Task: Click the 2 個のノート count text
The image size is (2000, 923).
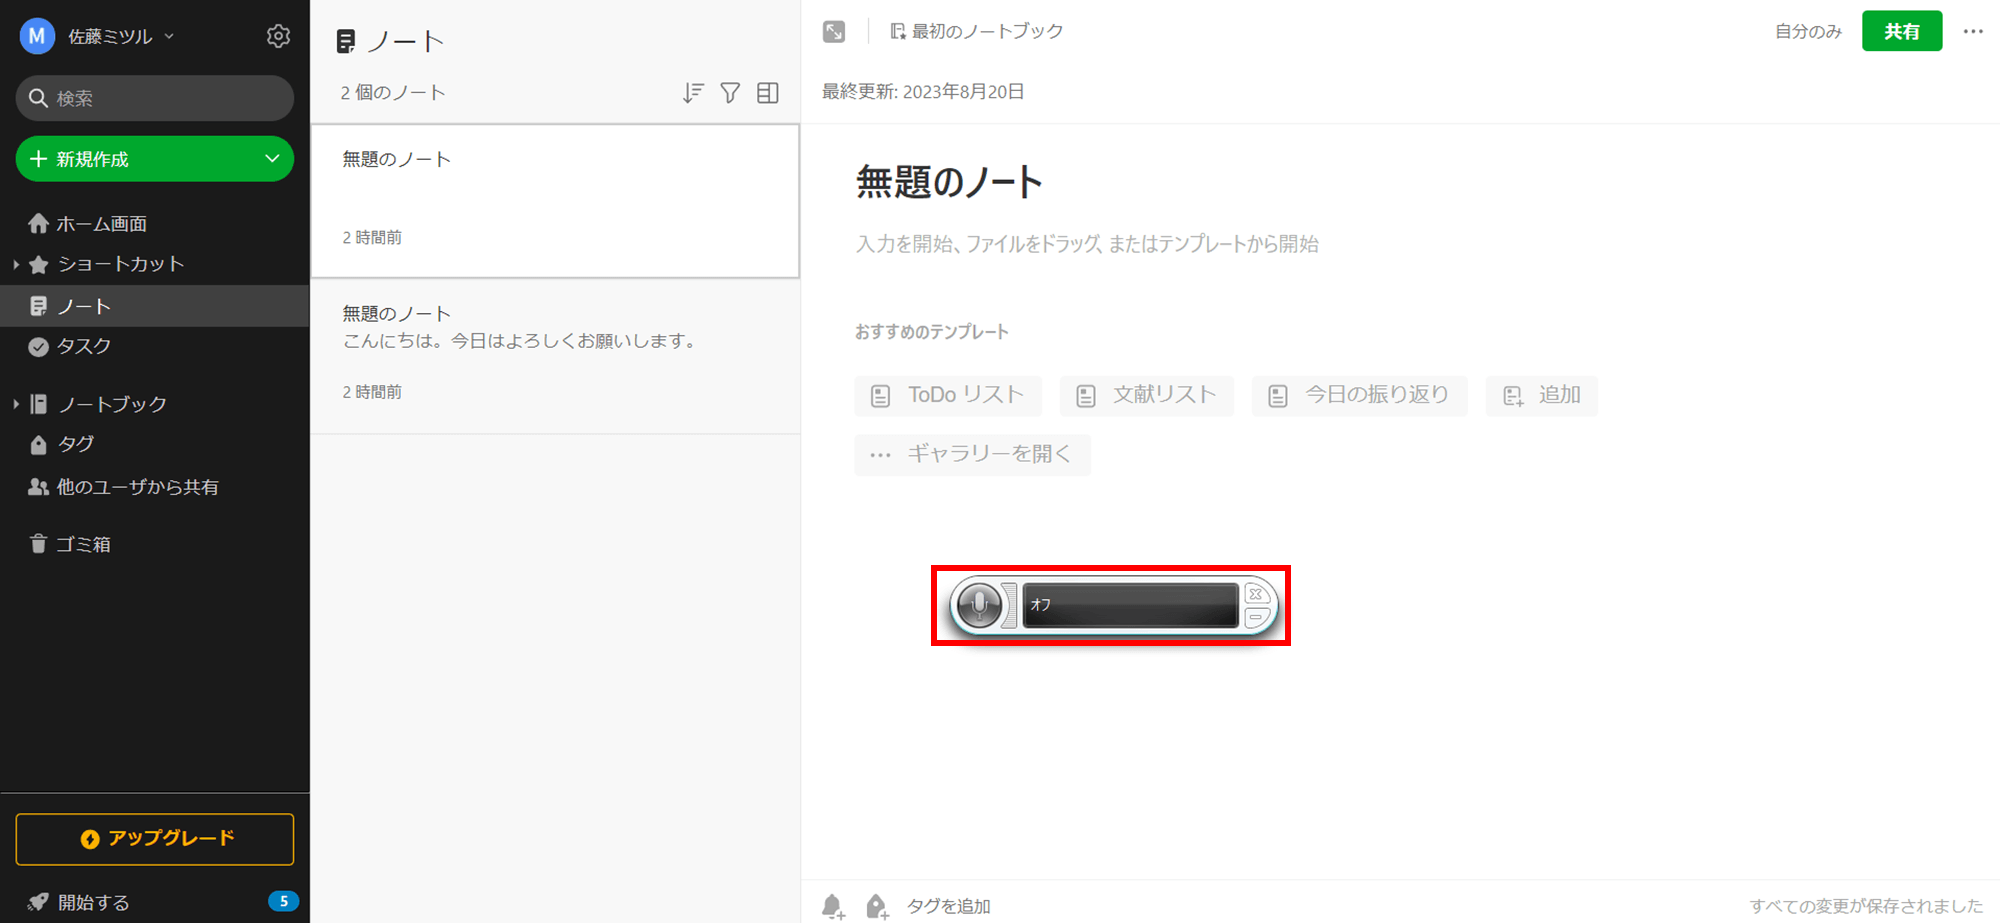Action: [x=393, y=93]
